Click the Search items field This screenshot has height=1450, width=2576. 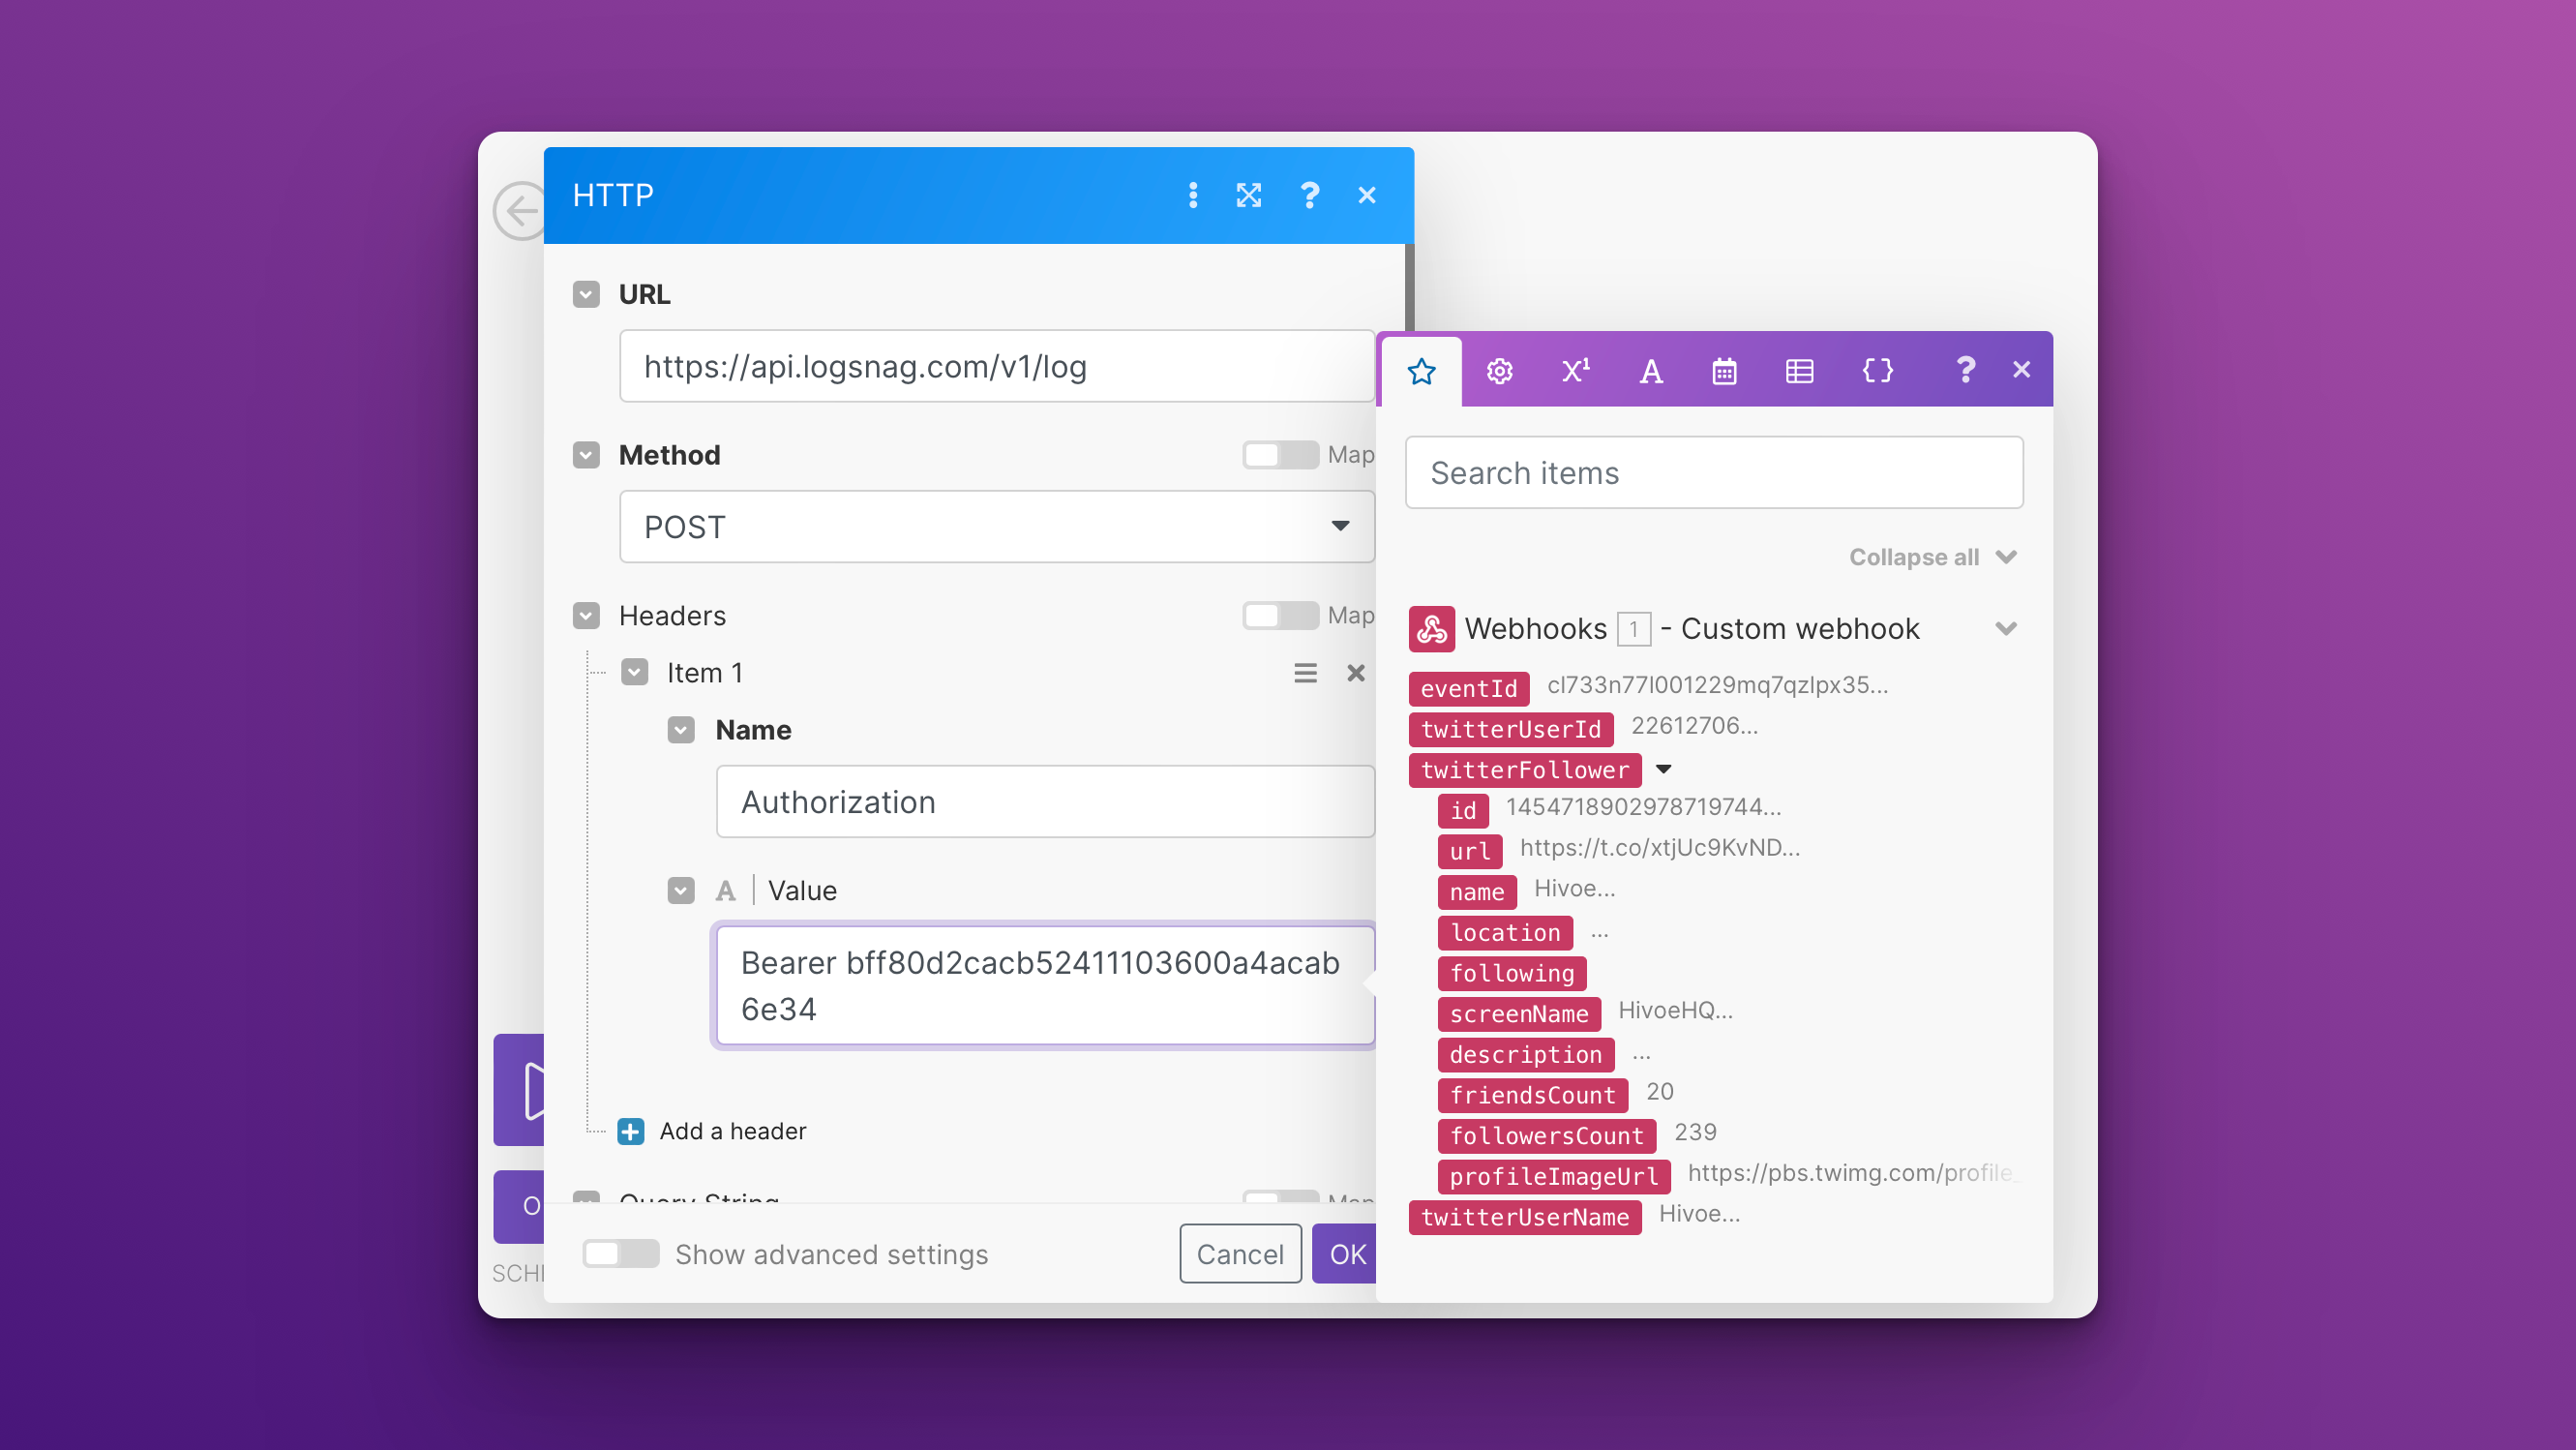point(1713,472)
